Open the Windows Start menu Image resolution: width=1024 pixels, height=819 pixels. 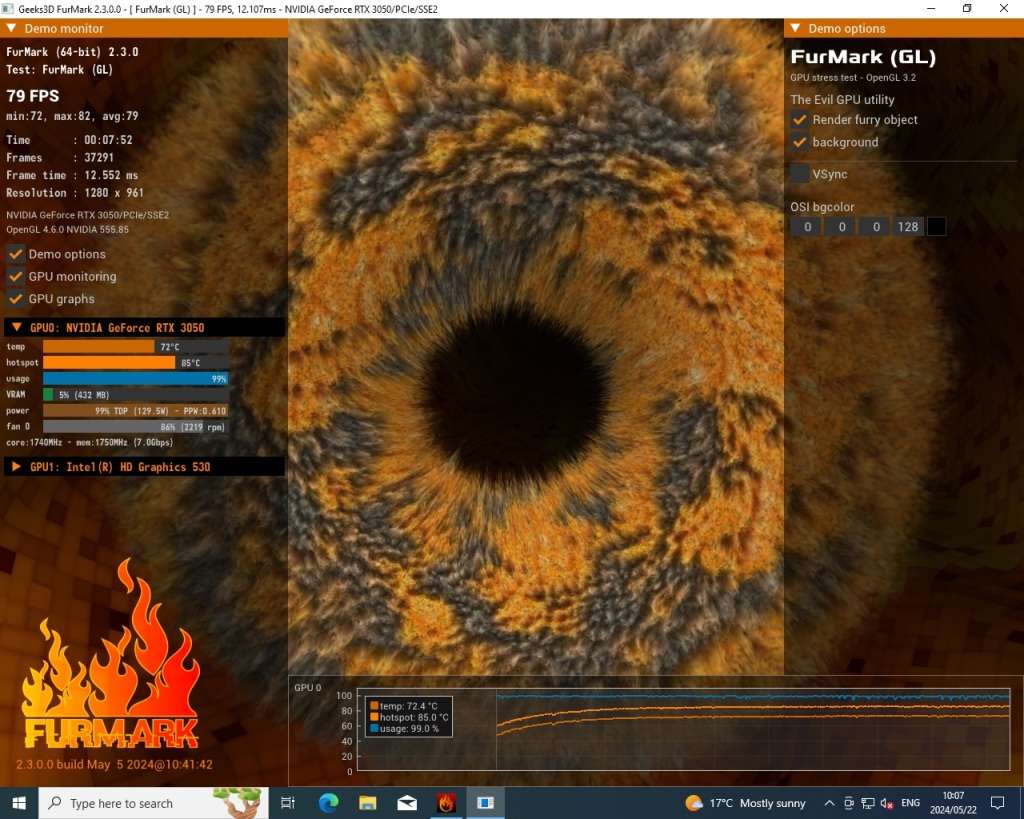[x=19, y=802]
